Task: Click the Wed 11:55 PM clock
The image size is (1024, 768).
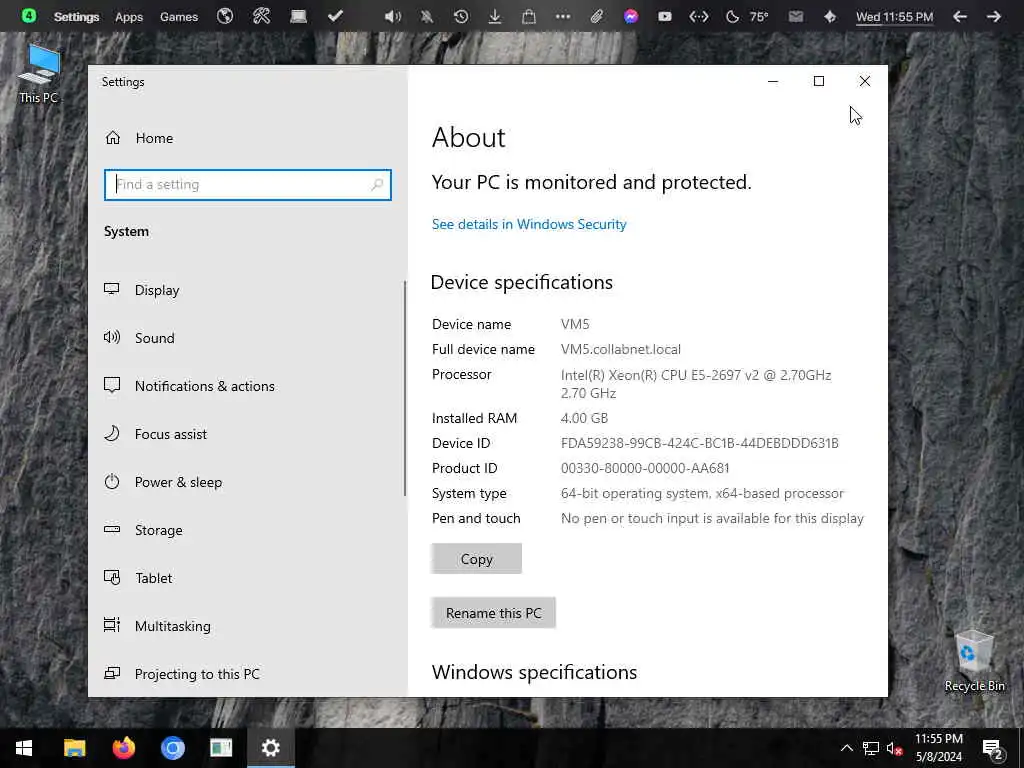Action: point(895,17)
